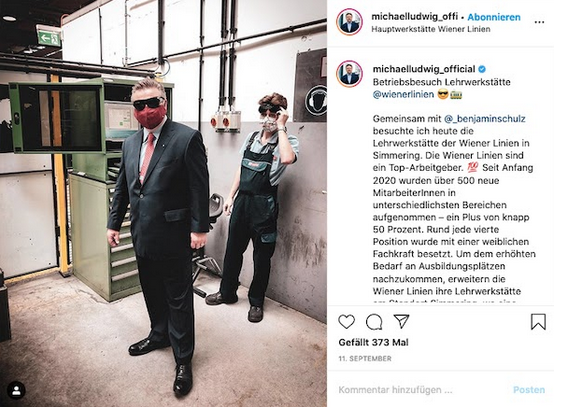The height and width of the screenshot is (407, 569).
Task: Share post with paper plane icon
Action: 401,321
